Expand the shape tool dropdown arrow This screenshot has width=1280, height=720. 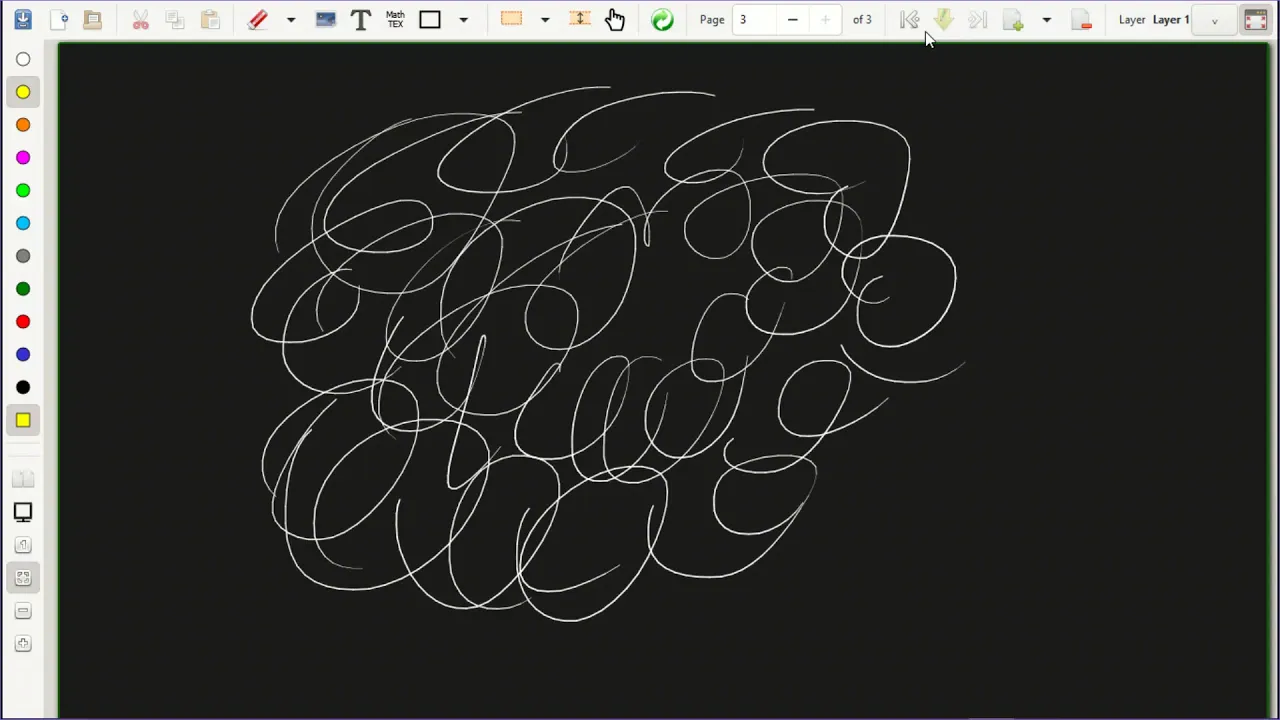click(x=463, y=19)
